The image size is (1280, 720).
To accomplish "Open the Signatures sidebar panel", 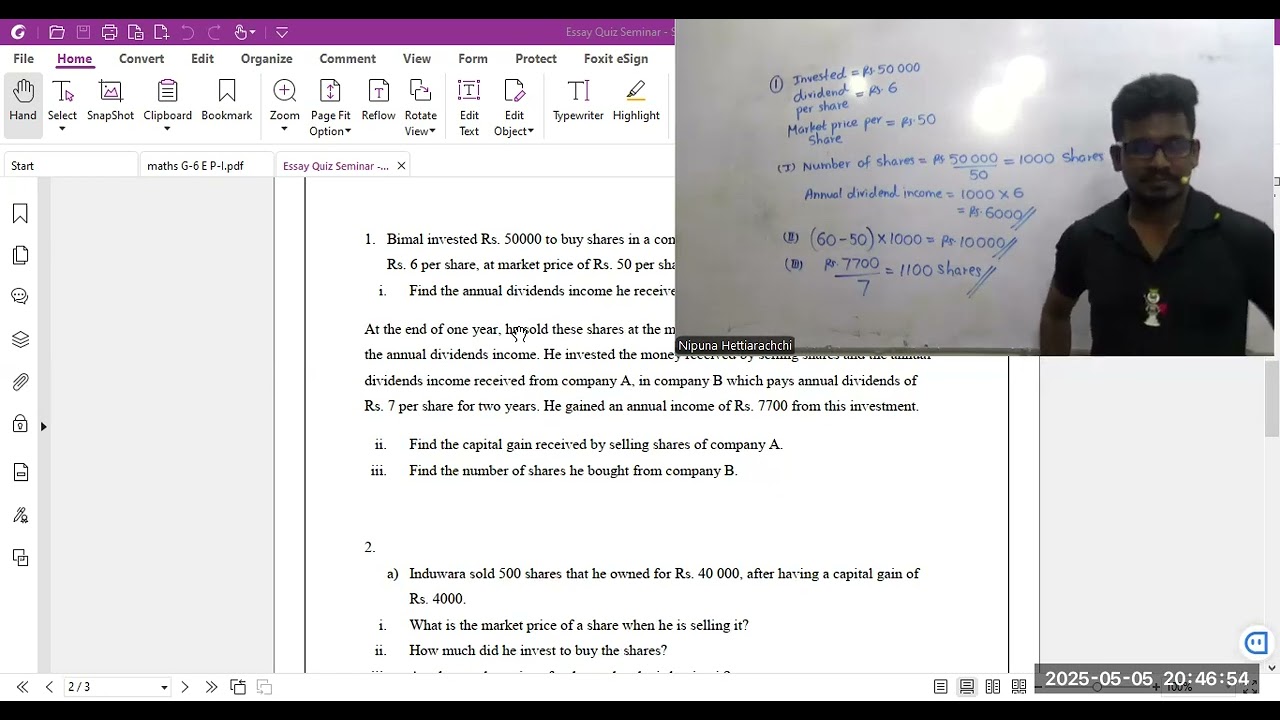I will pyautogui.click(x=20, y=516).
